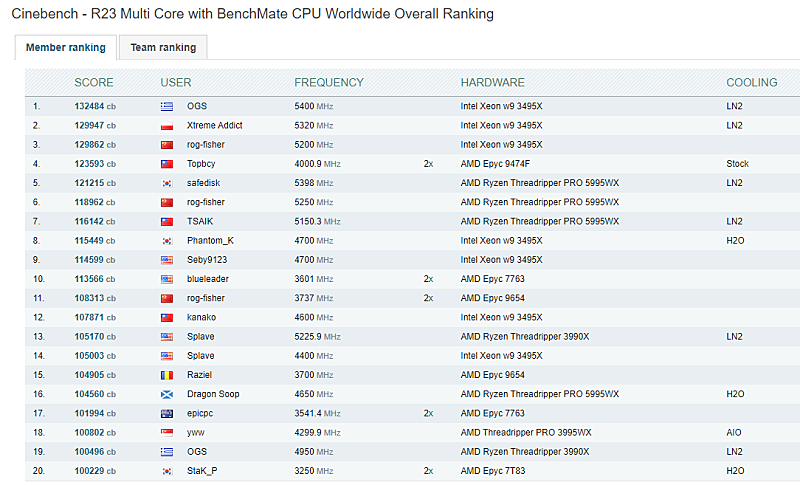Click the China flag in rank 11 row
800x485 pixels.
(167, 298)
